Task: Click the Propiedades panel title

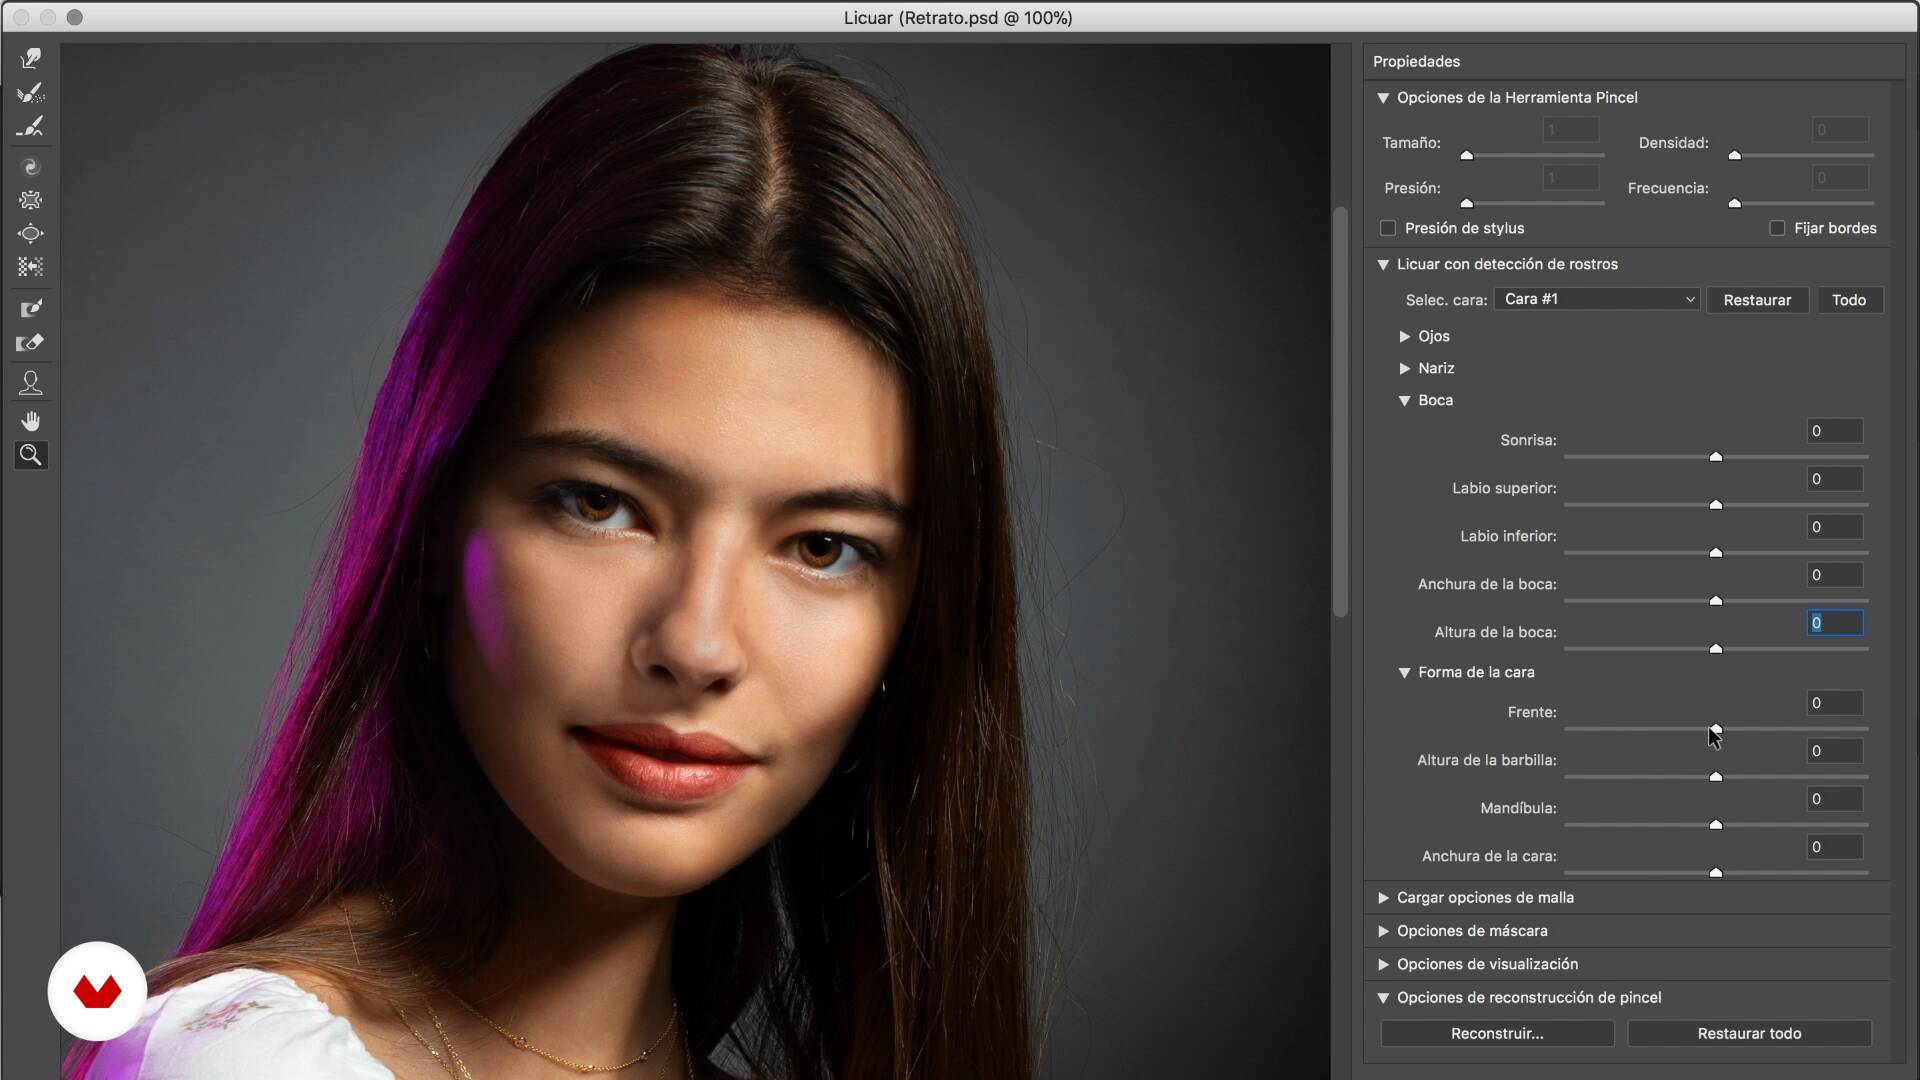Action: coord(1416,62)
